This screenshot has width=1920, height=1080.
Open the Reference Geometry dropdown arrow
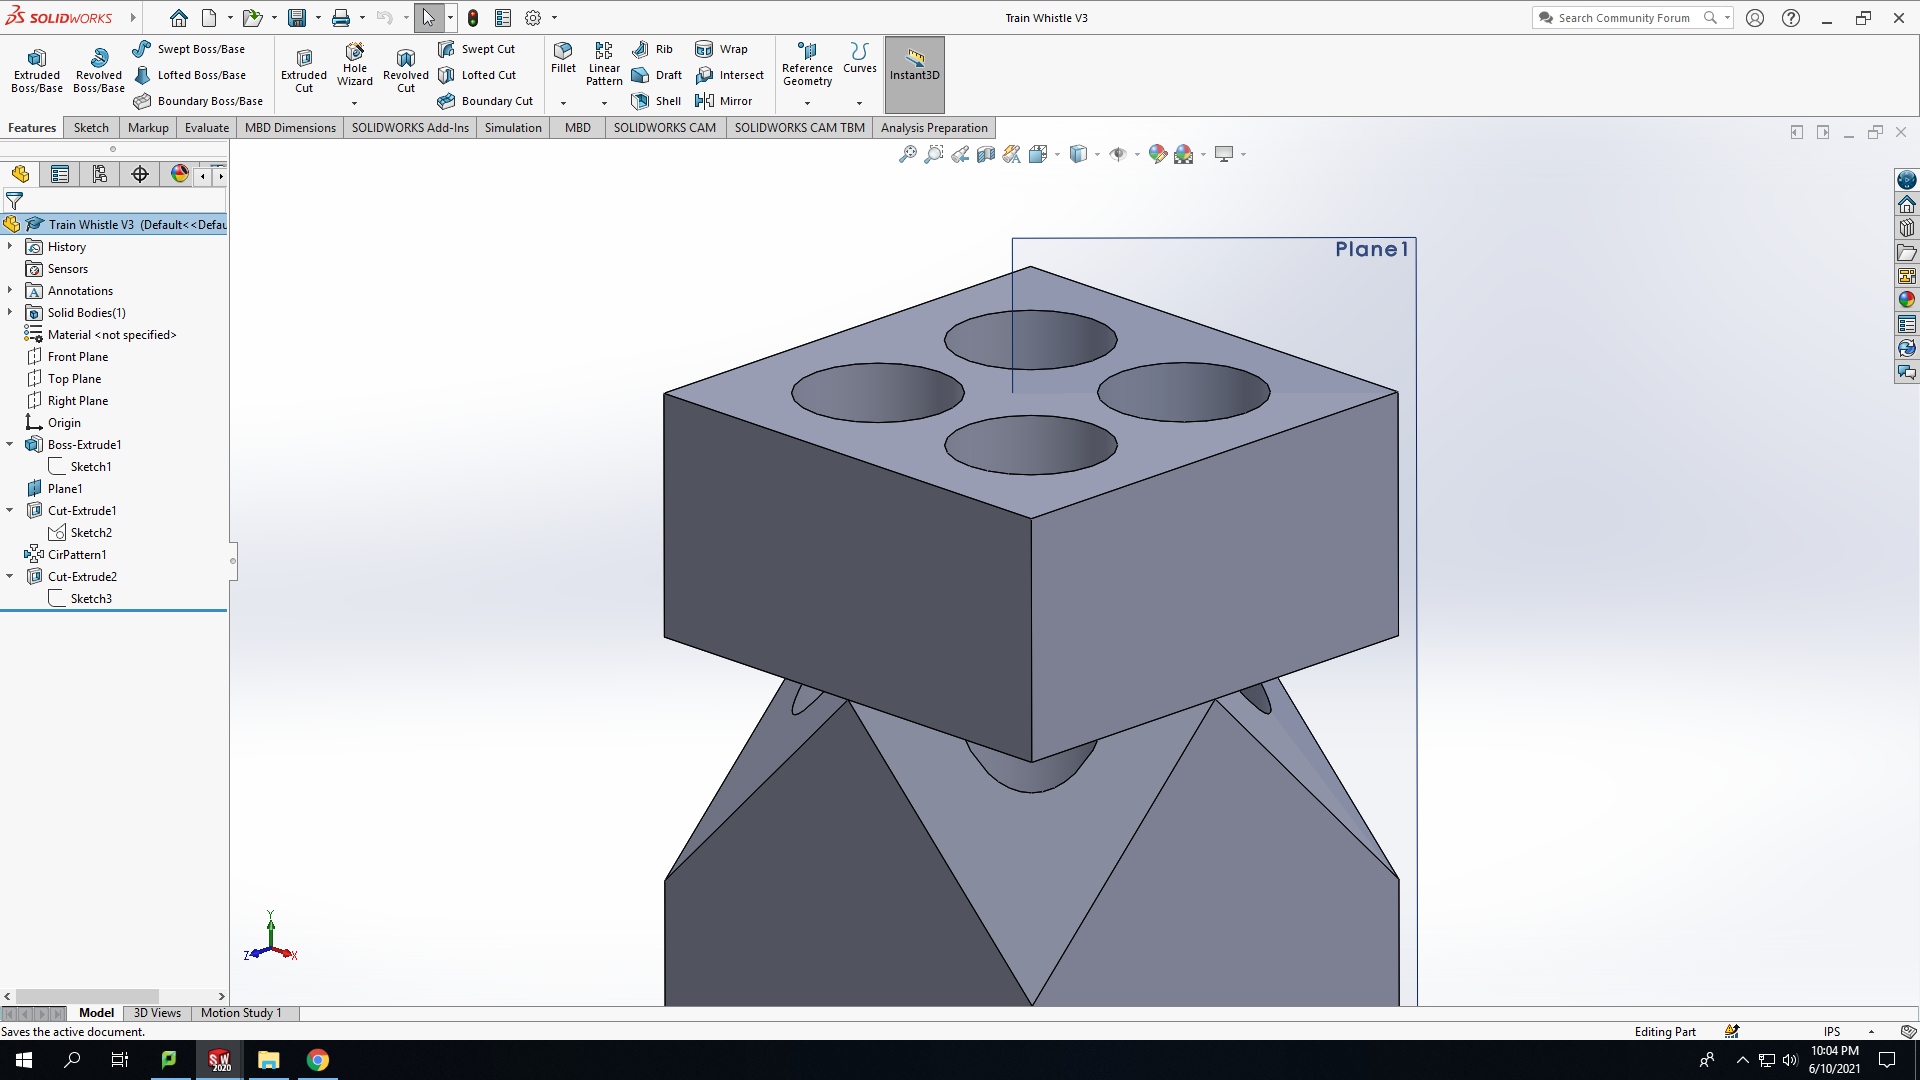(807, 103)
